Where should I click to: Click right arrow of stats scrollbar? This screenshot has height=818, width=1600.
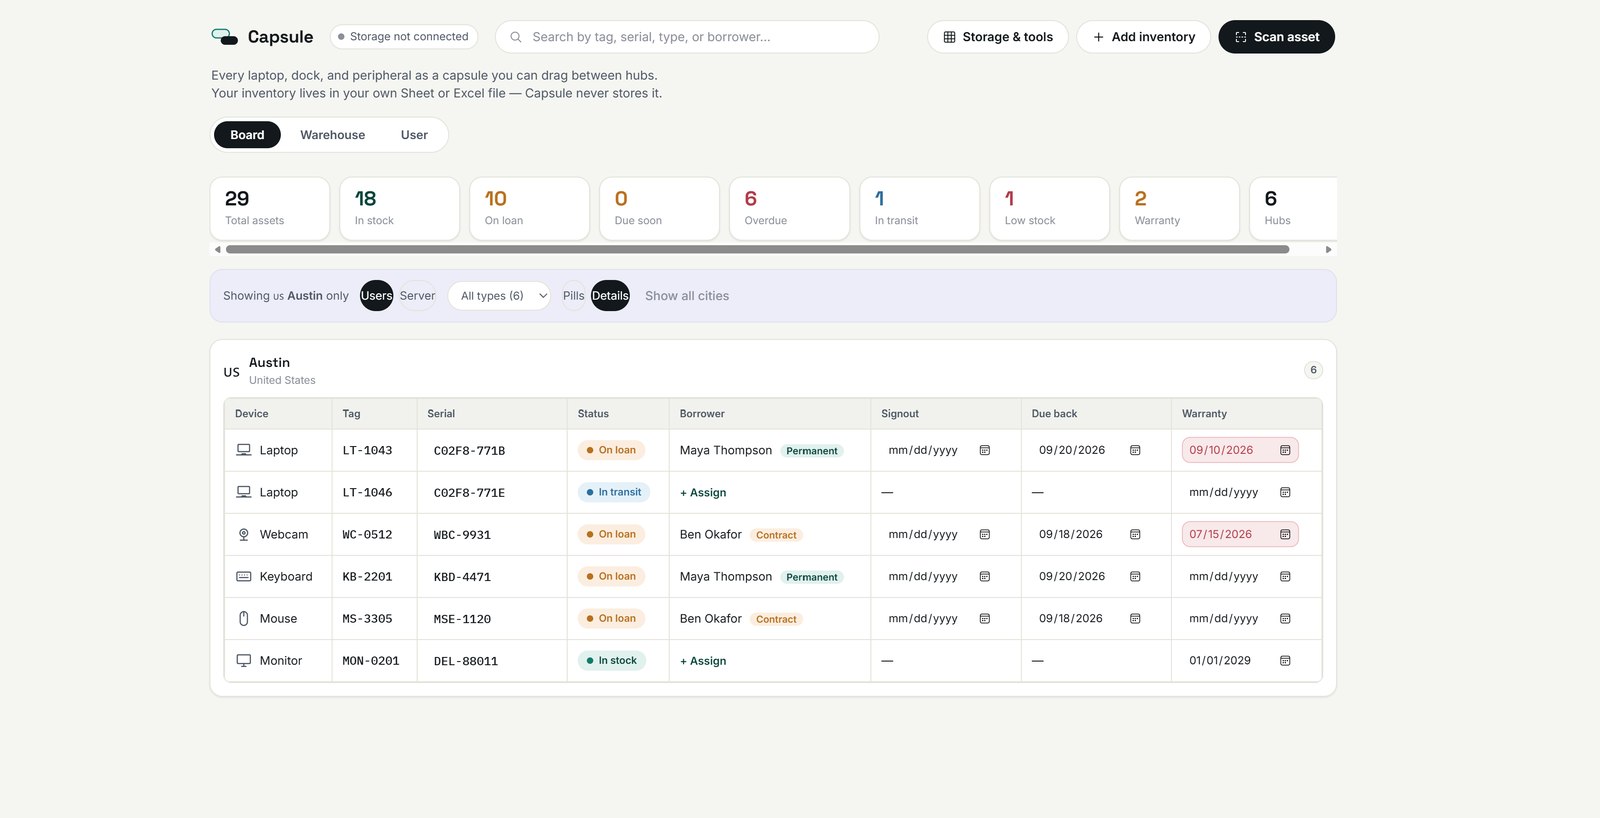coord(1328,249)
